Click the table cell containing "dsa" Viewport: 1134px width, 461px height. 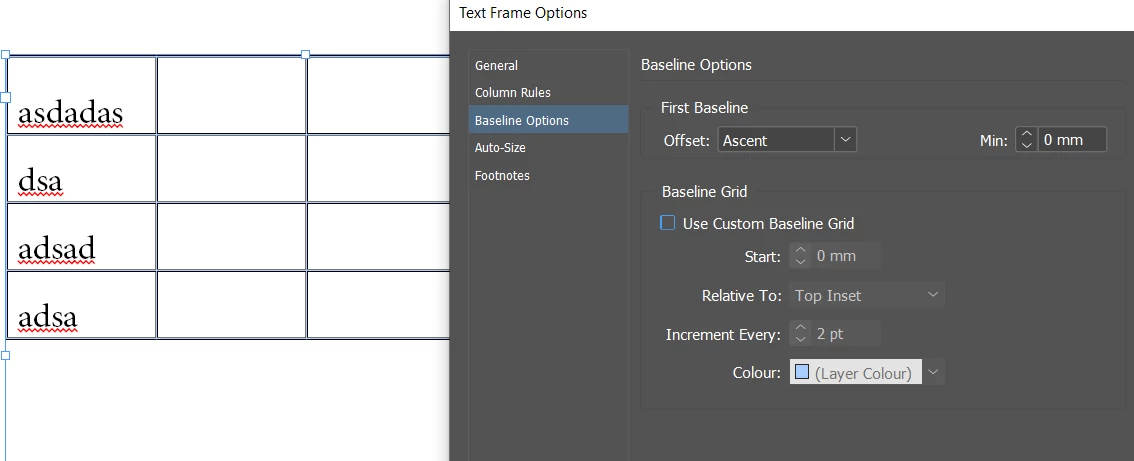click(x=81, y=169)
